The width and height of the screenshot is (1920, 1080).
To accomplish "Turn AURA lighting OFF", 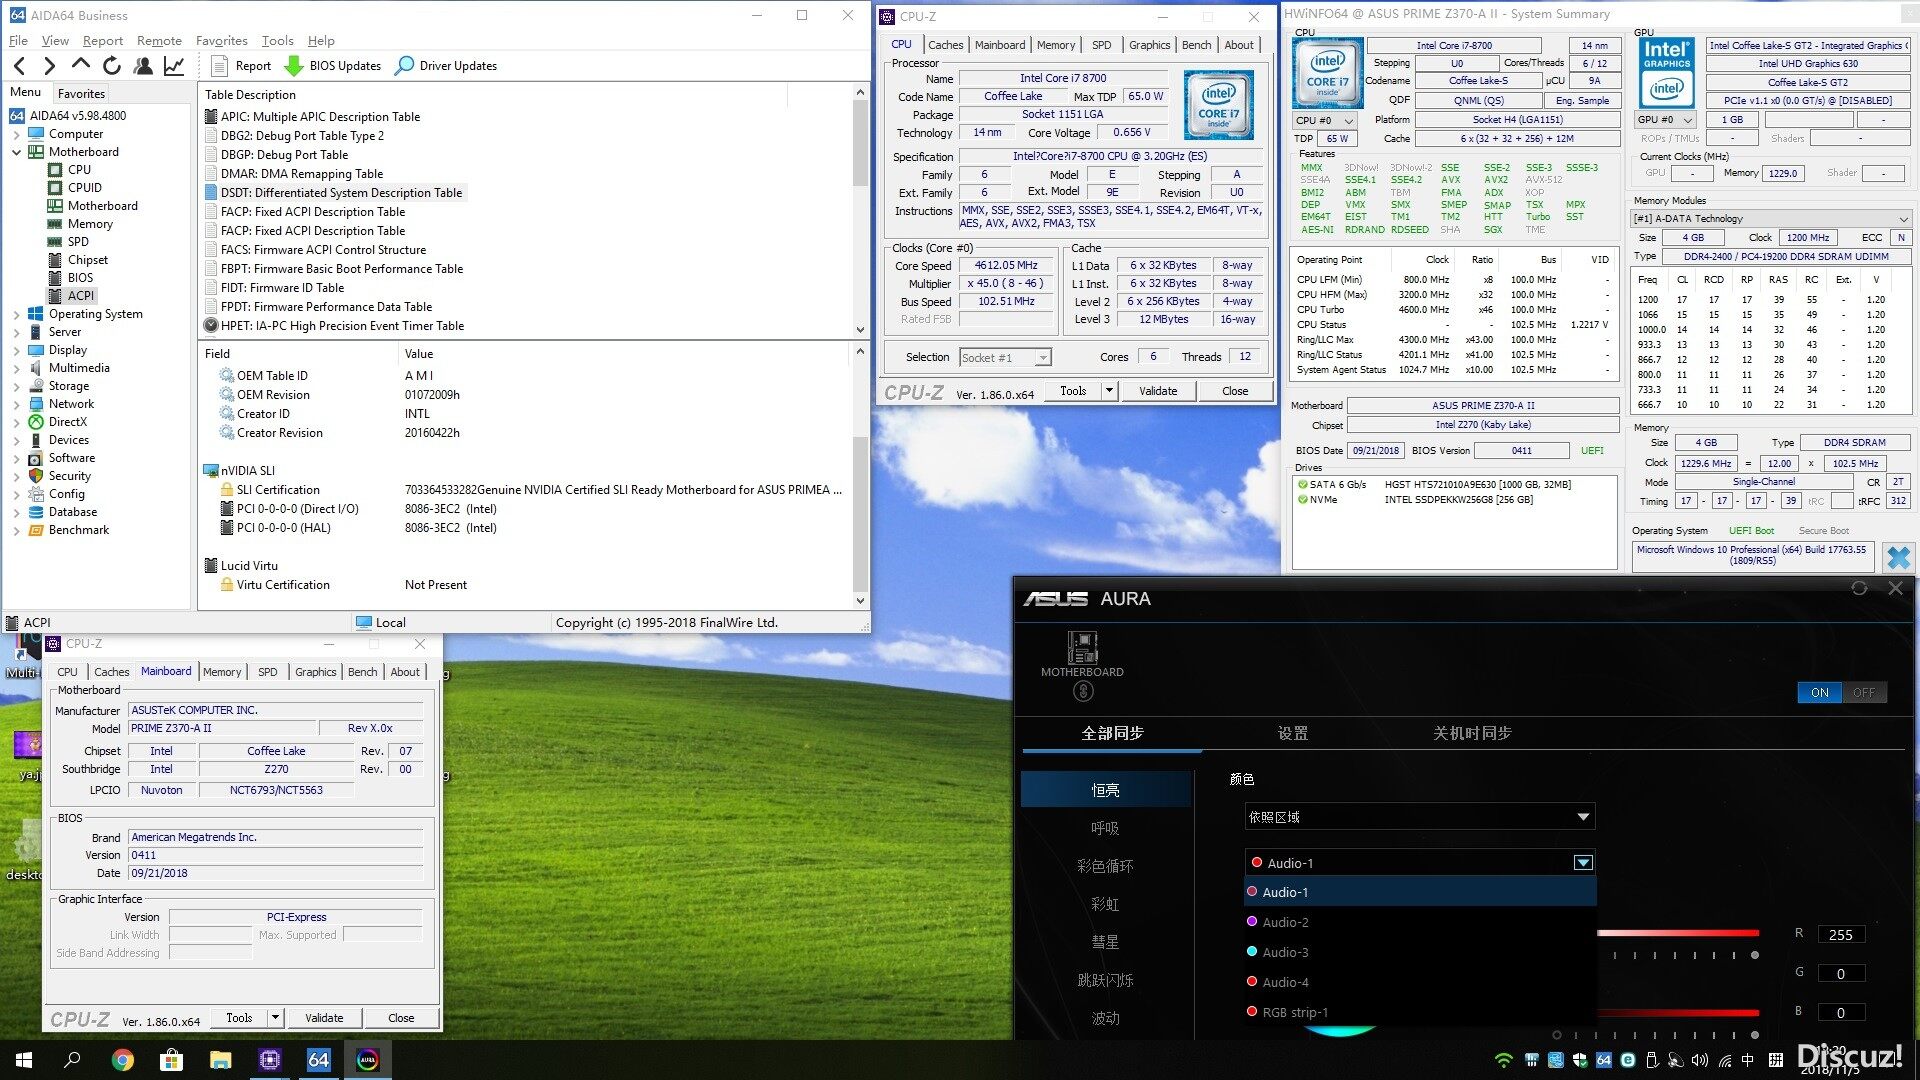I will click(1864, 692).
